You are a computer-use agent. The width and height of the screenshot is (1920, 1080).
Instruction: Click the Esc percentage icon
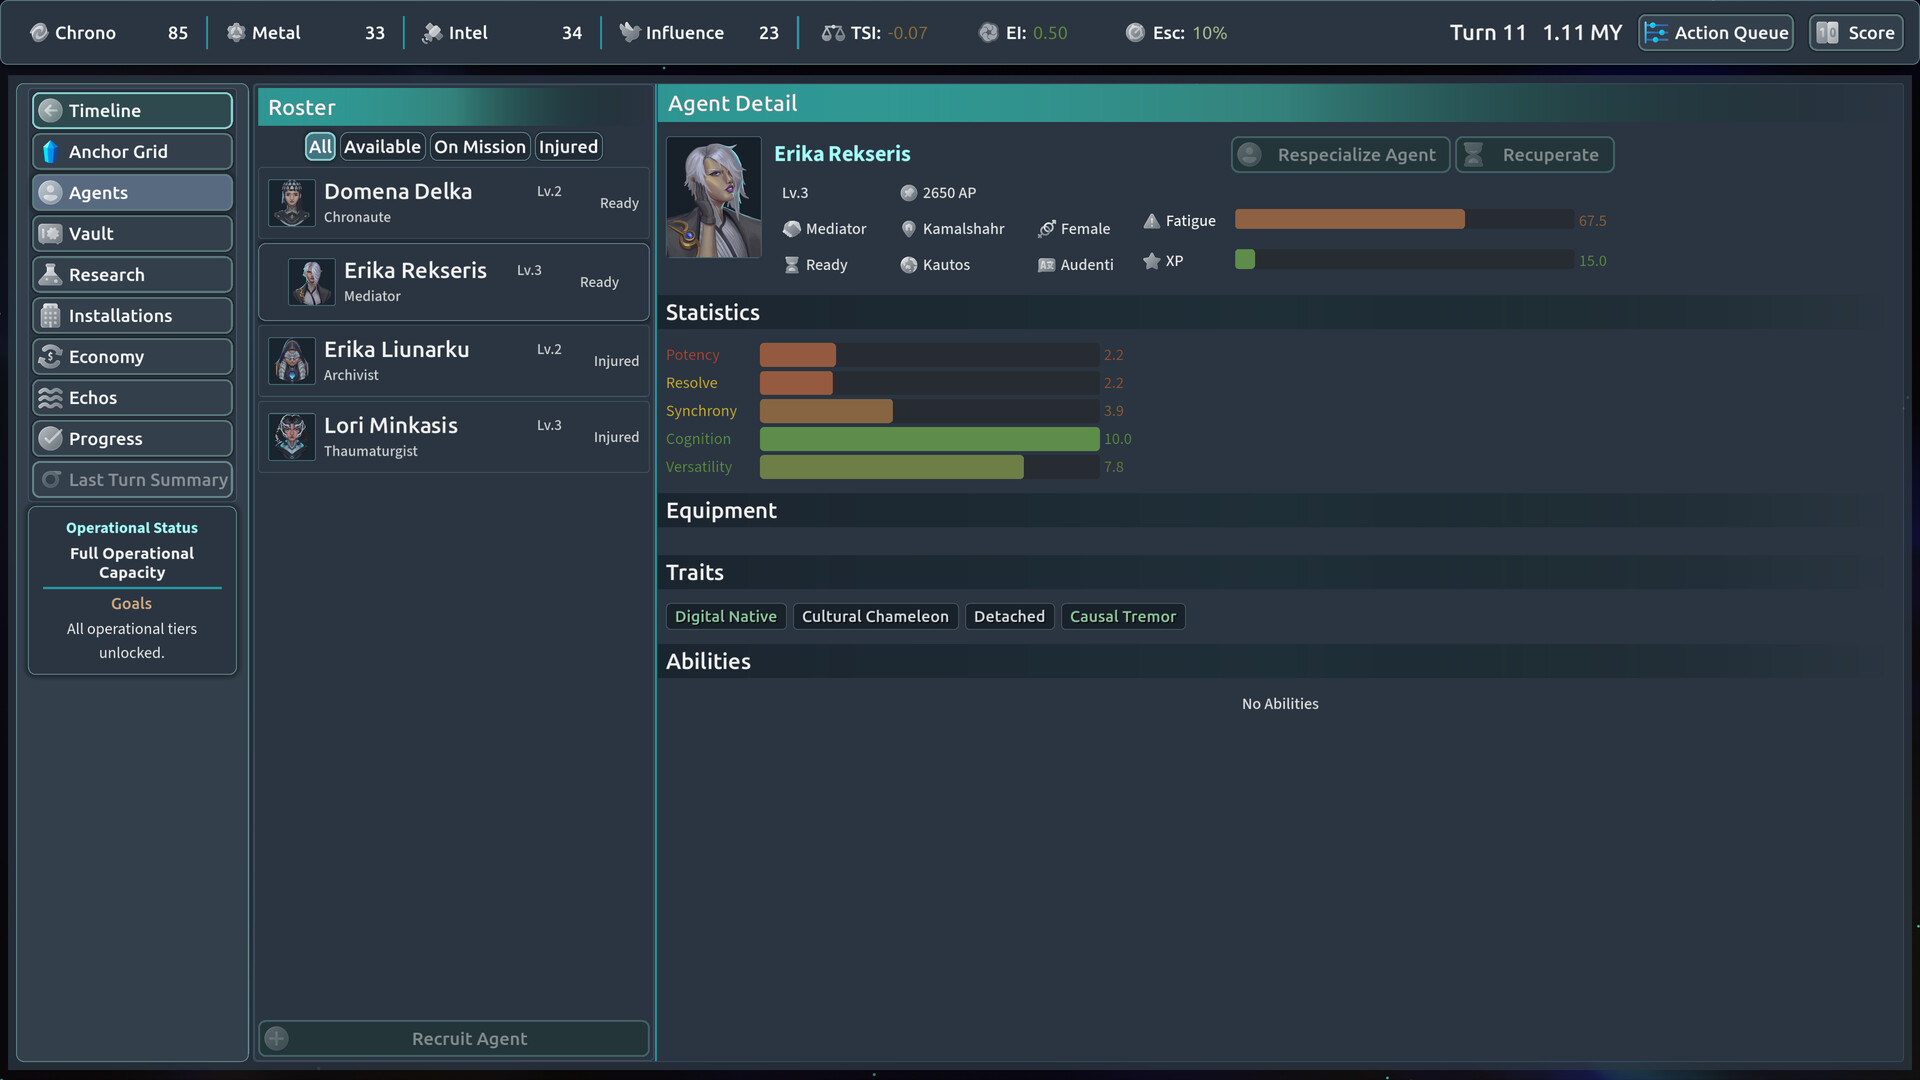[x=1135, y=33]
